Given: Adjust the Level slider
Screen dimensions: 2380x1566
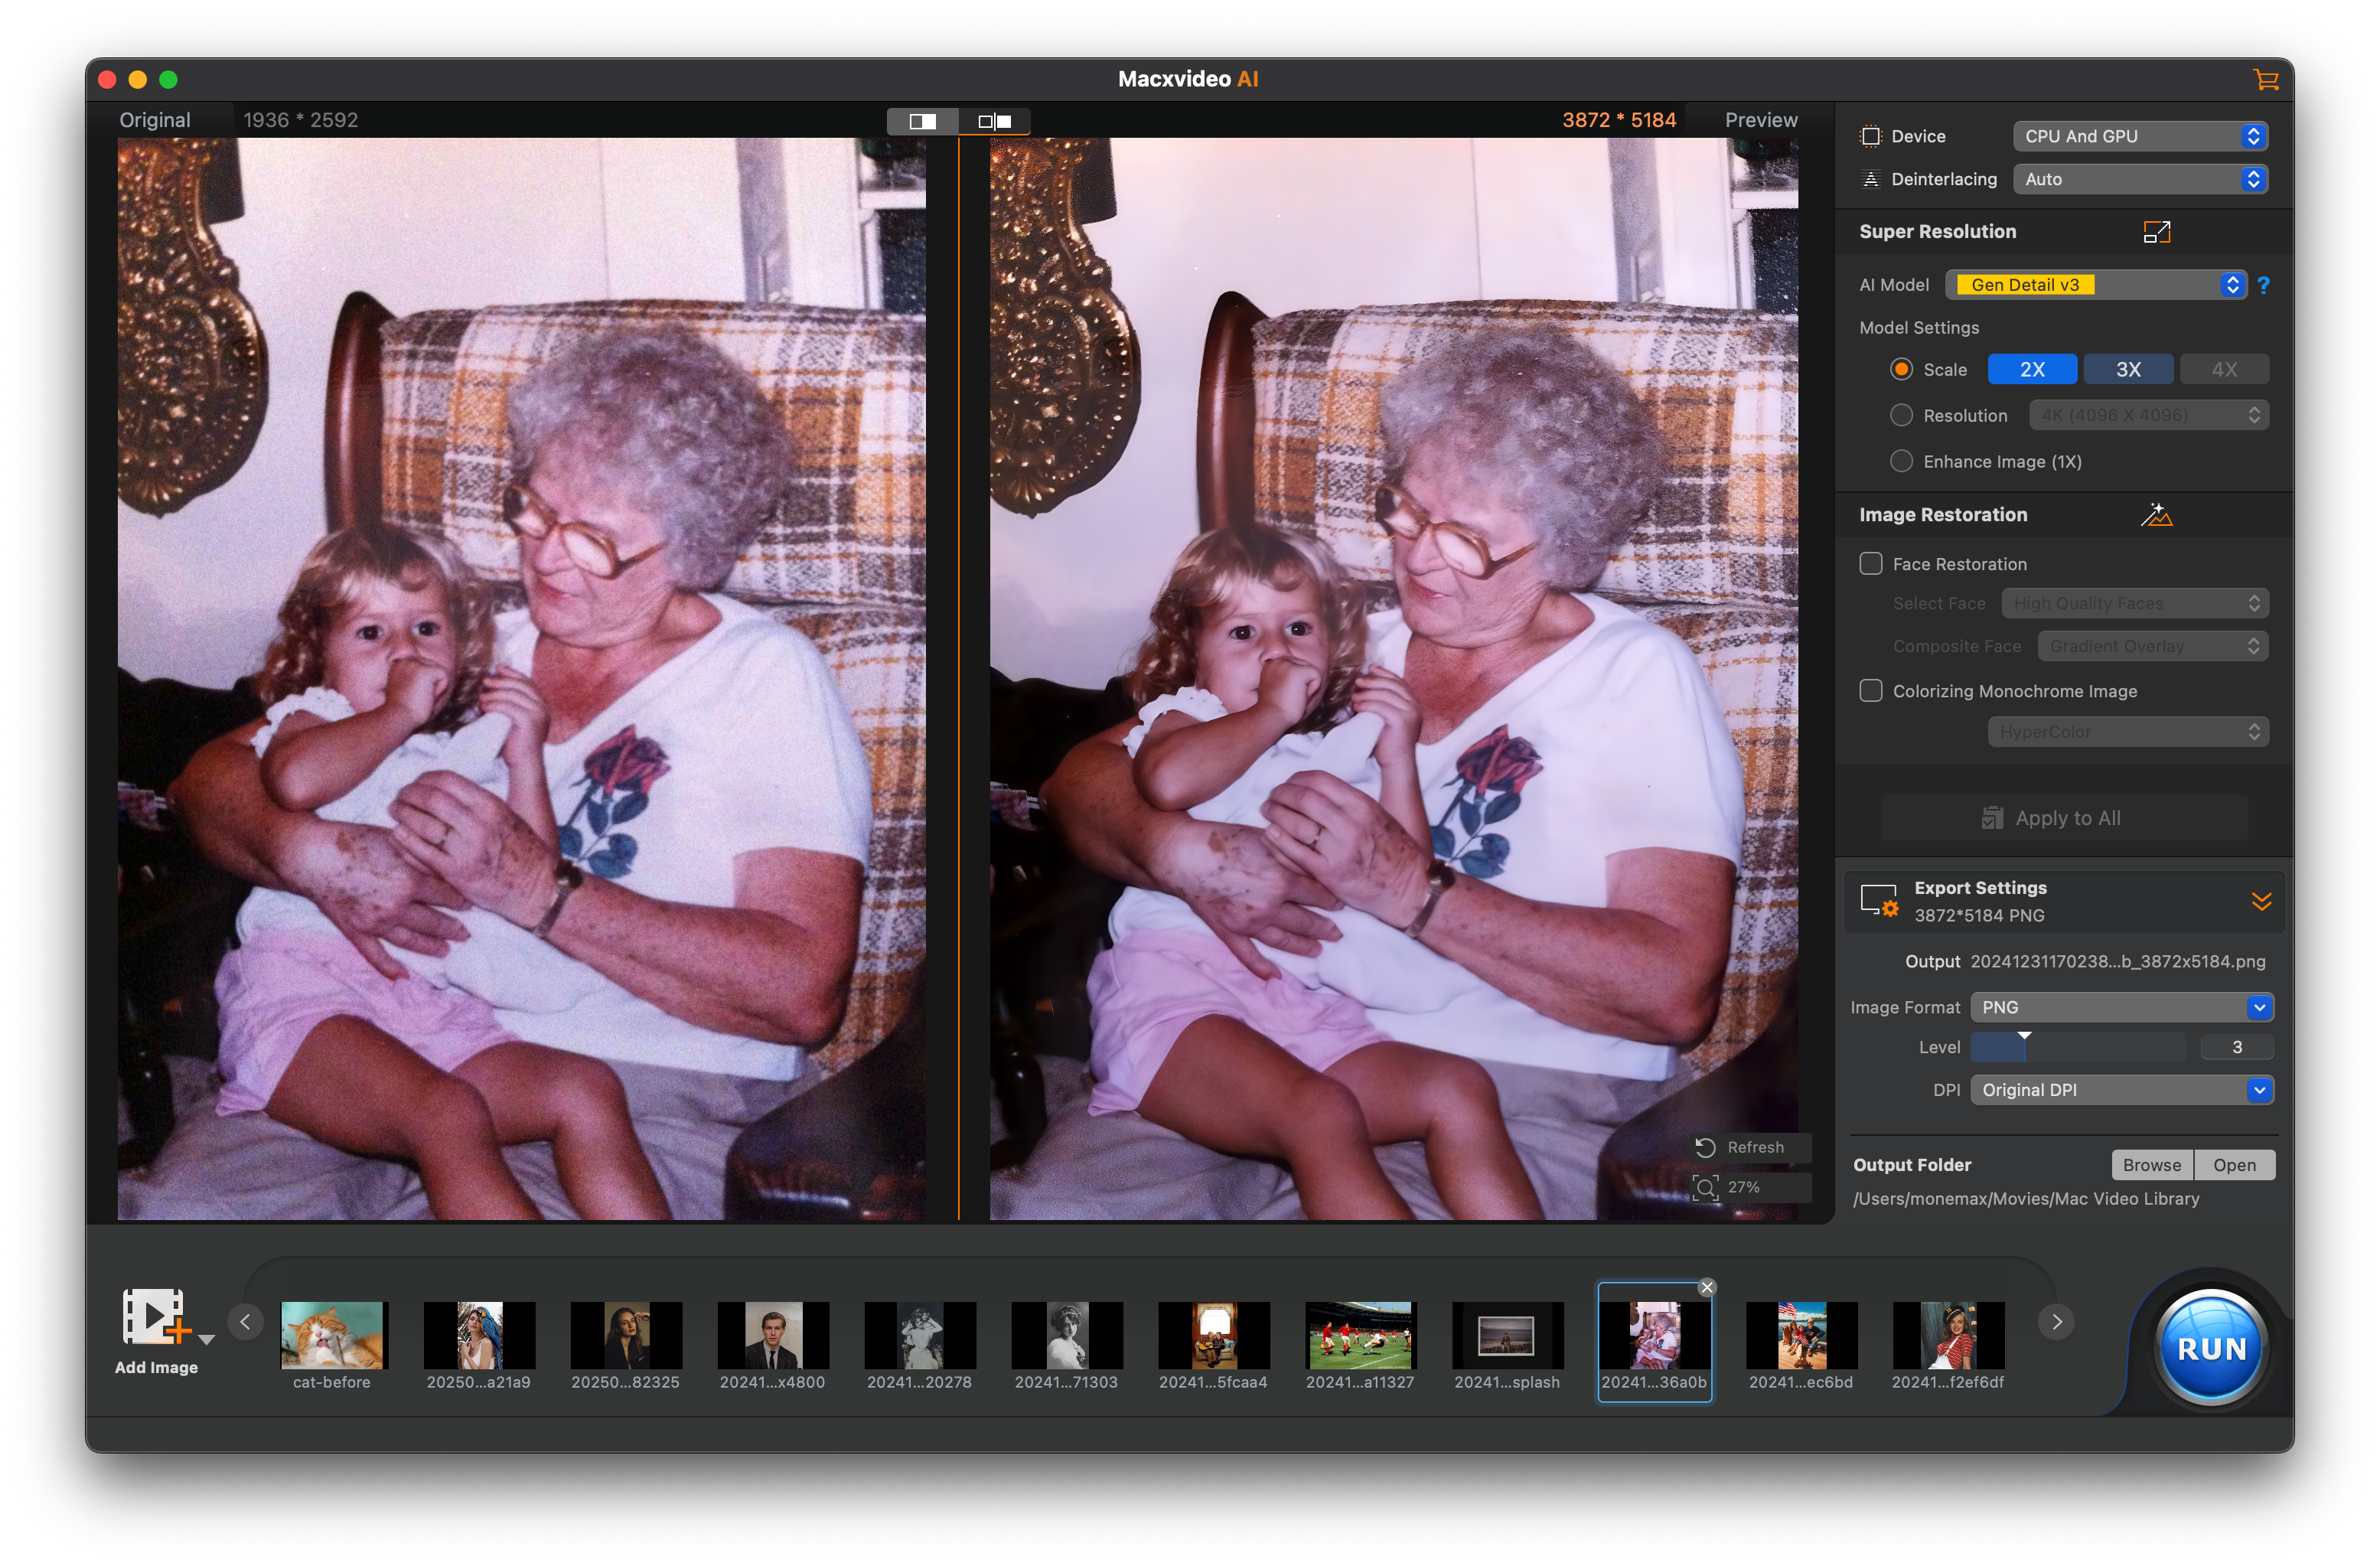Looking at the screenshot, I should tap(2024, 1047).
